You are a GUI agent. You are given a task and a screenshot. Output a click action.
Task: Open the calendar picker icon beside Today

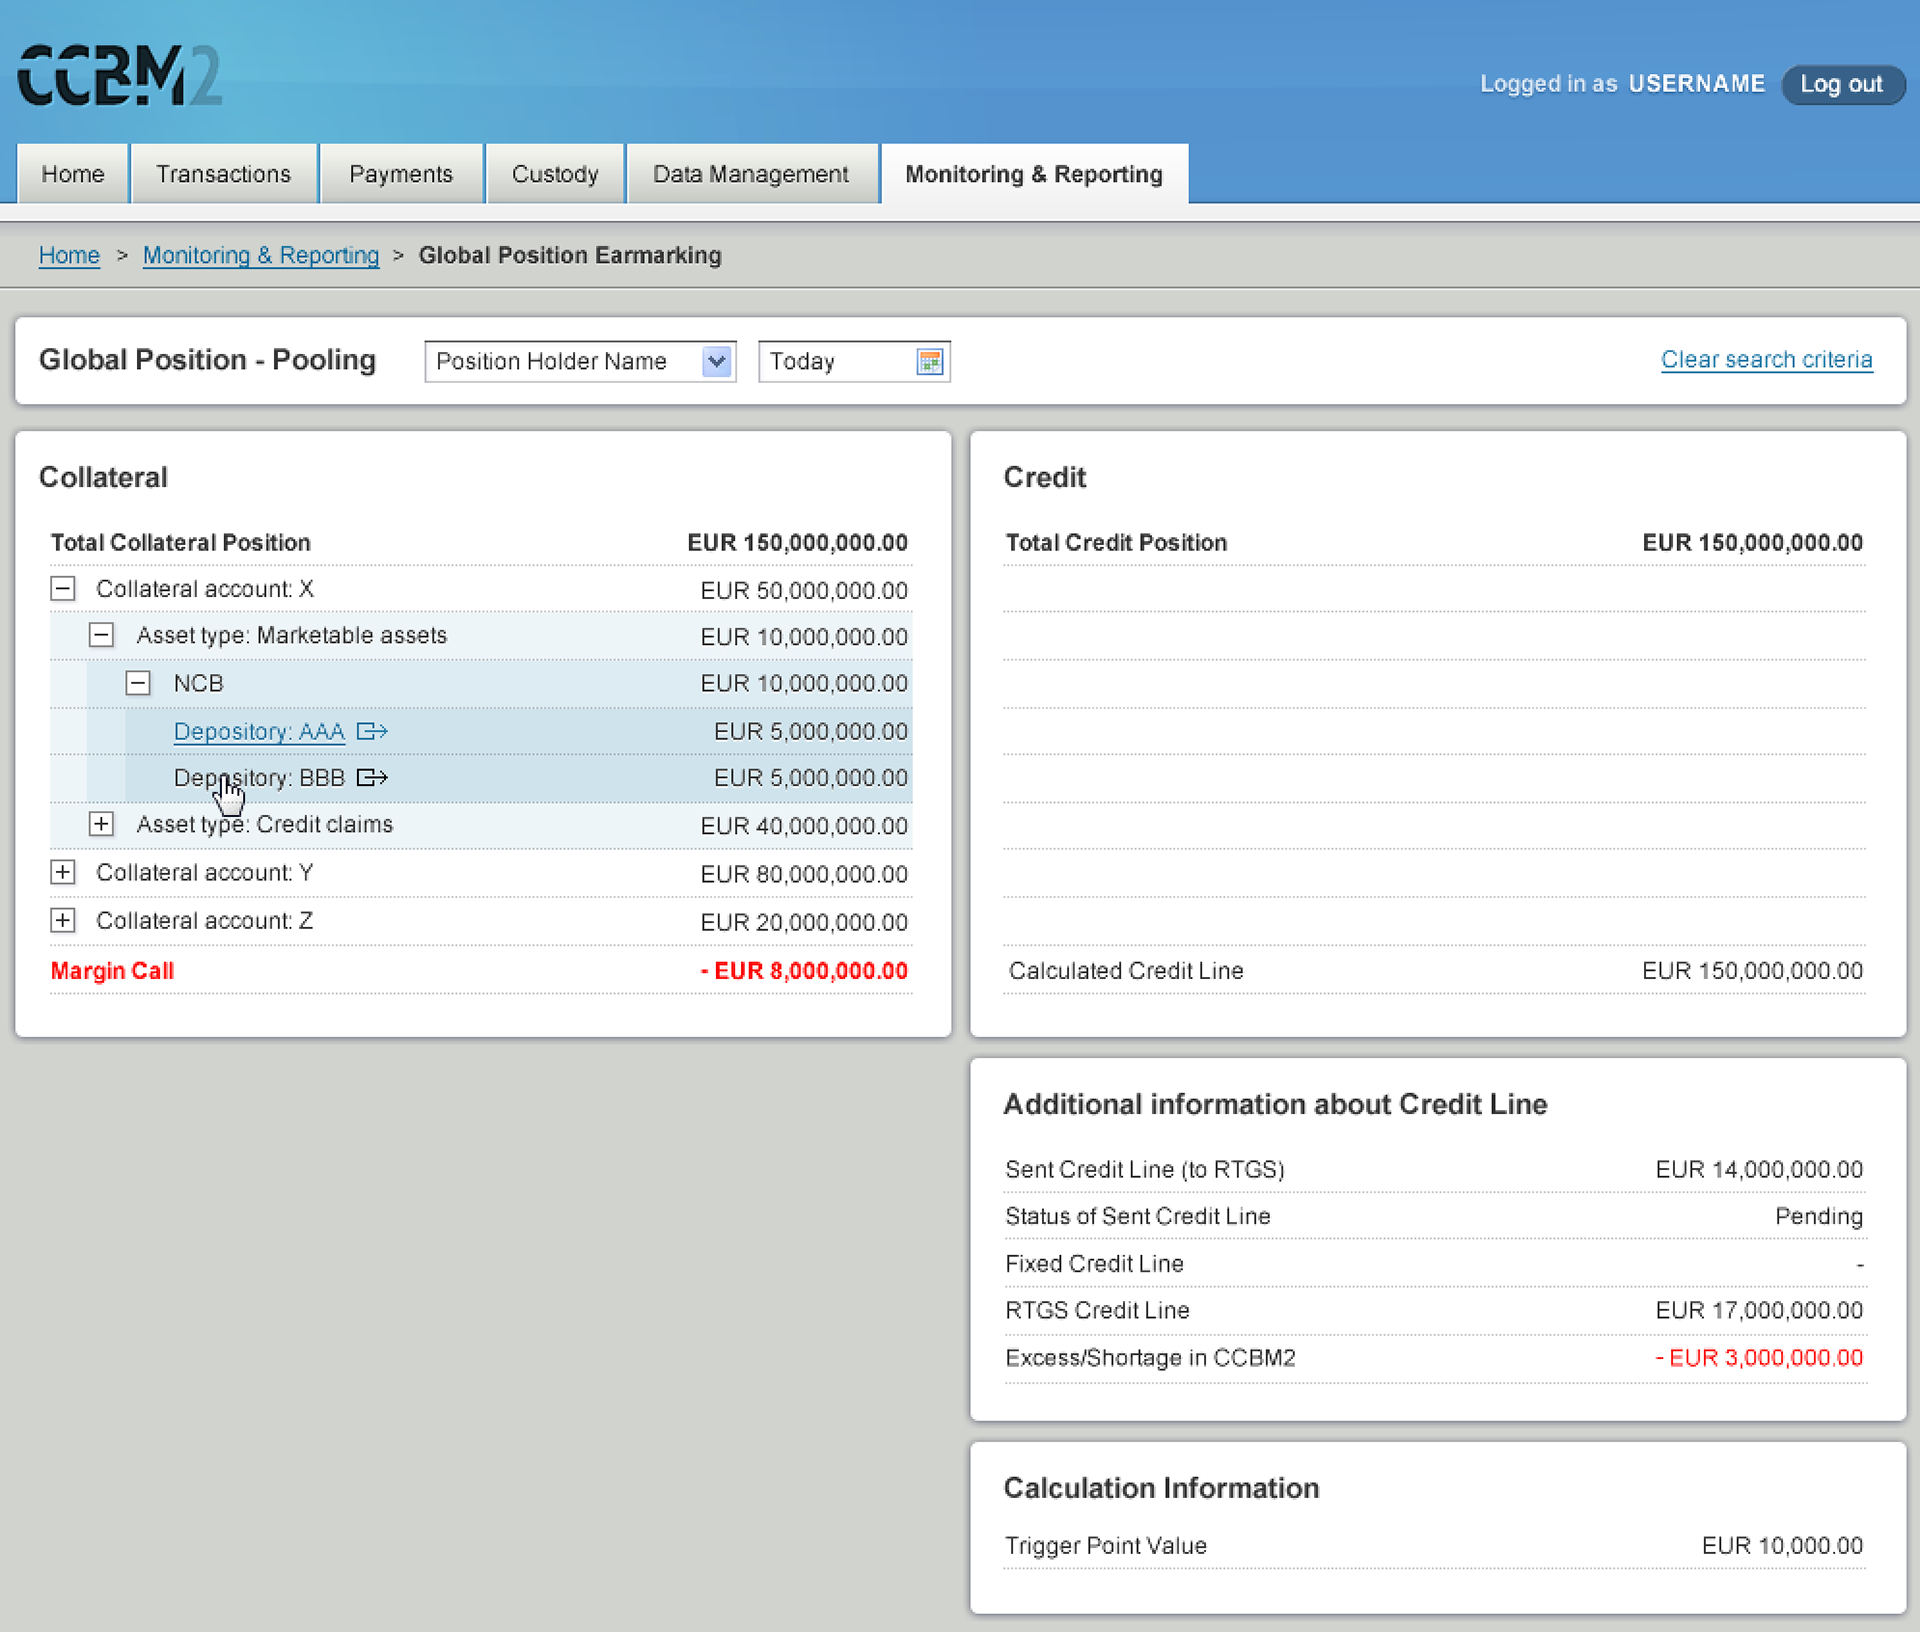(x=930, y=362)
